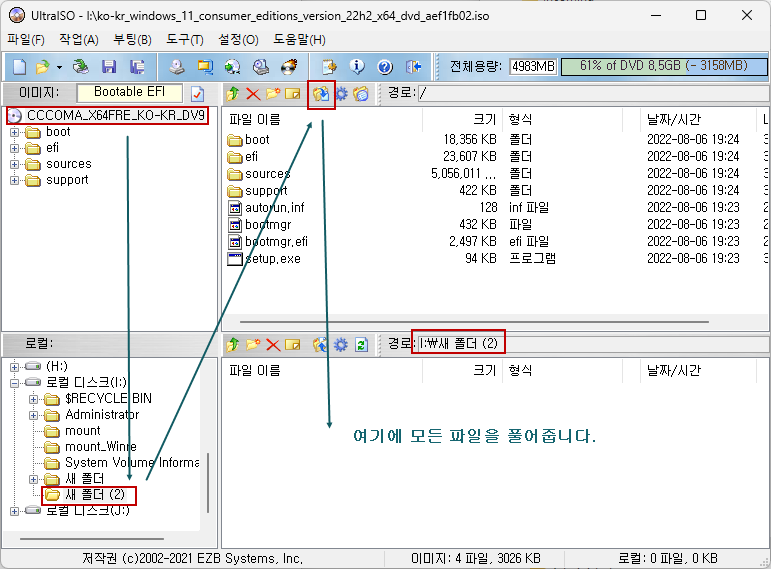Click the gear icon in local pane toolbar
This screenshot has height=569, width=771.
point(341,345)
